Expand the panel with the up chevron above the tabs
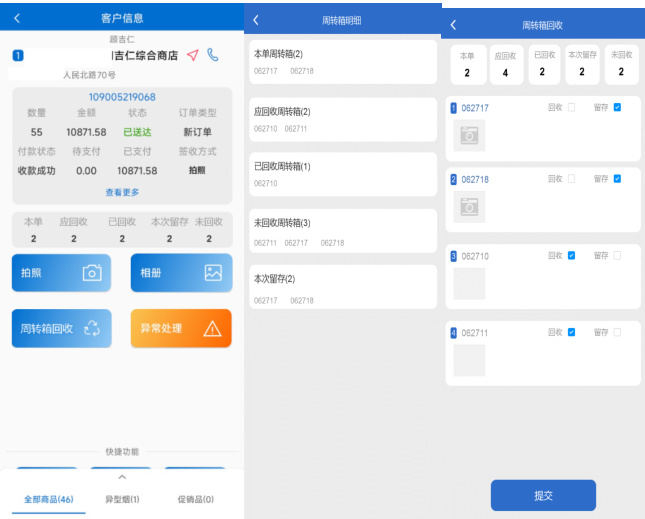 (x=122, y=478)
